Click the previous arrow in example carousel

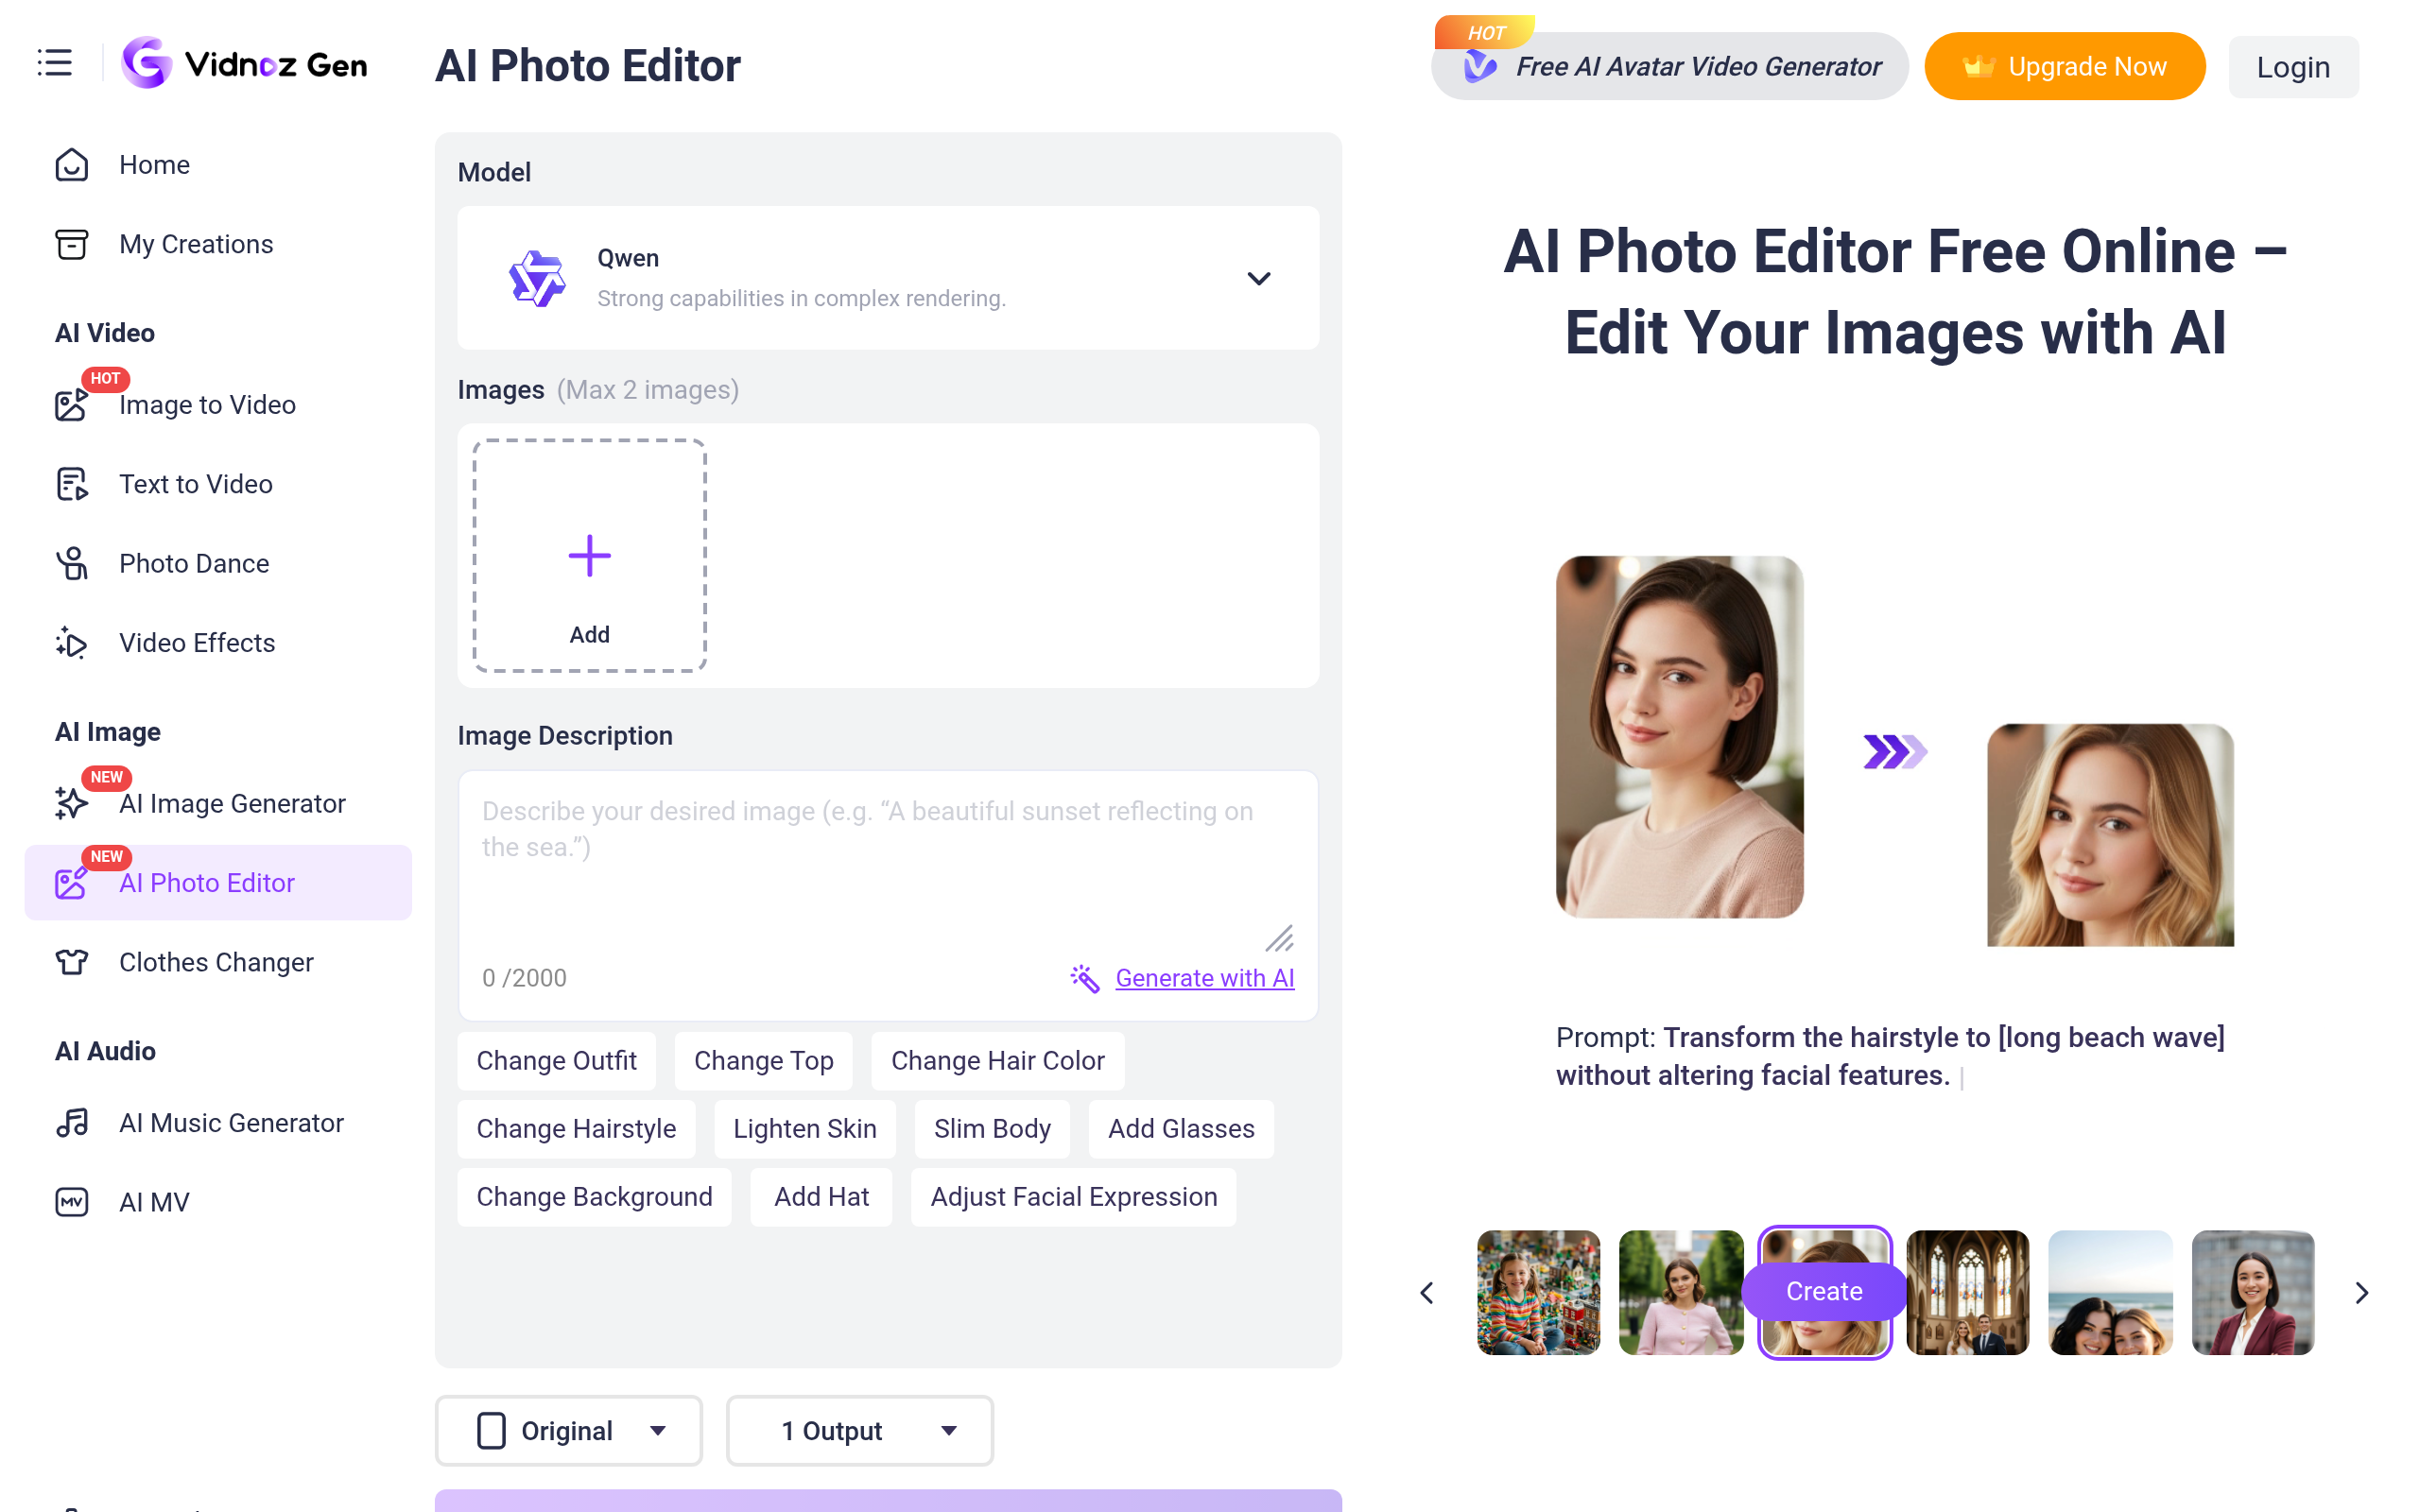1427,1292
